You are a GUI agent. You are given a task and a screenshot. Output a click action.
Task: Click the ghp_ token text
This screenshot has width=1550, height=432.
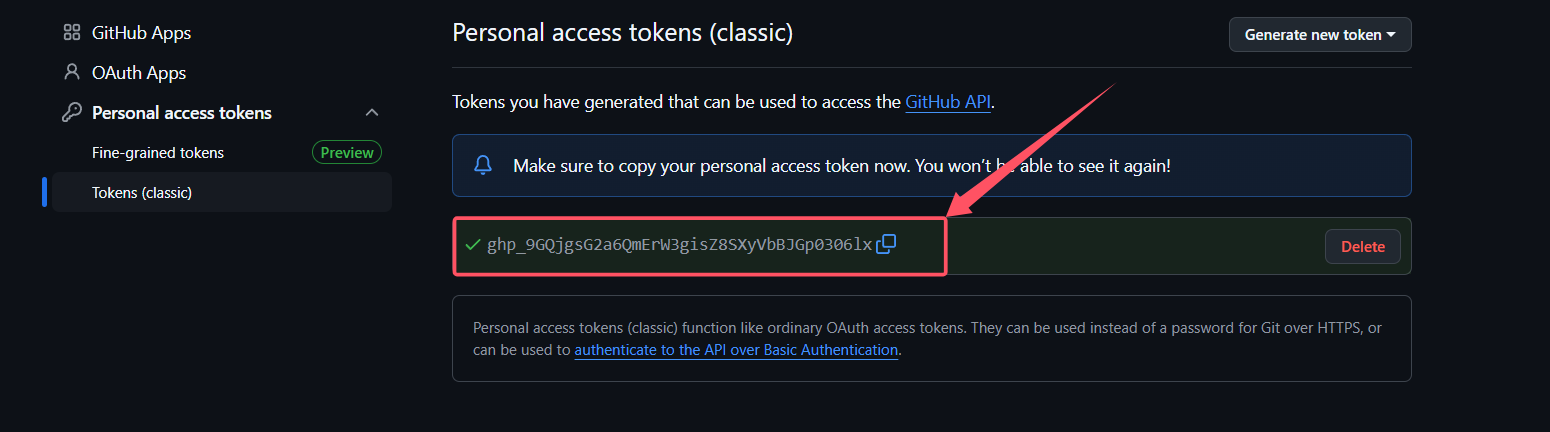tap(679, 245)
